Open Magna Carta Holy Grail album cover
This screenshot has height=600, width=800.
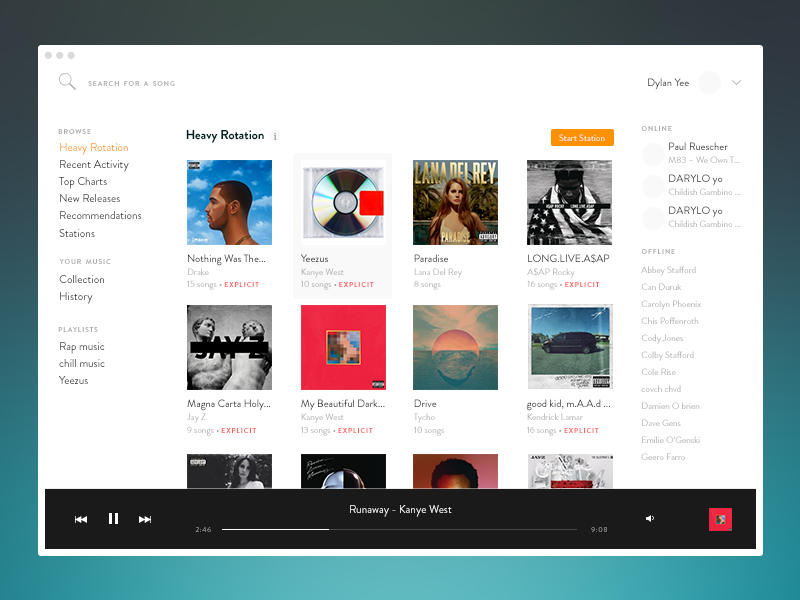tap(229, 347)
